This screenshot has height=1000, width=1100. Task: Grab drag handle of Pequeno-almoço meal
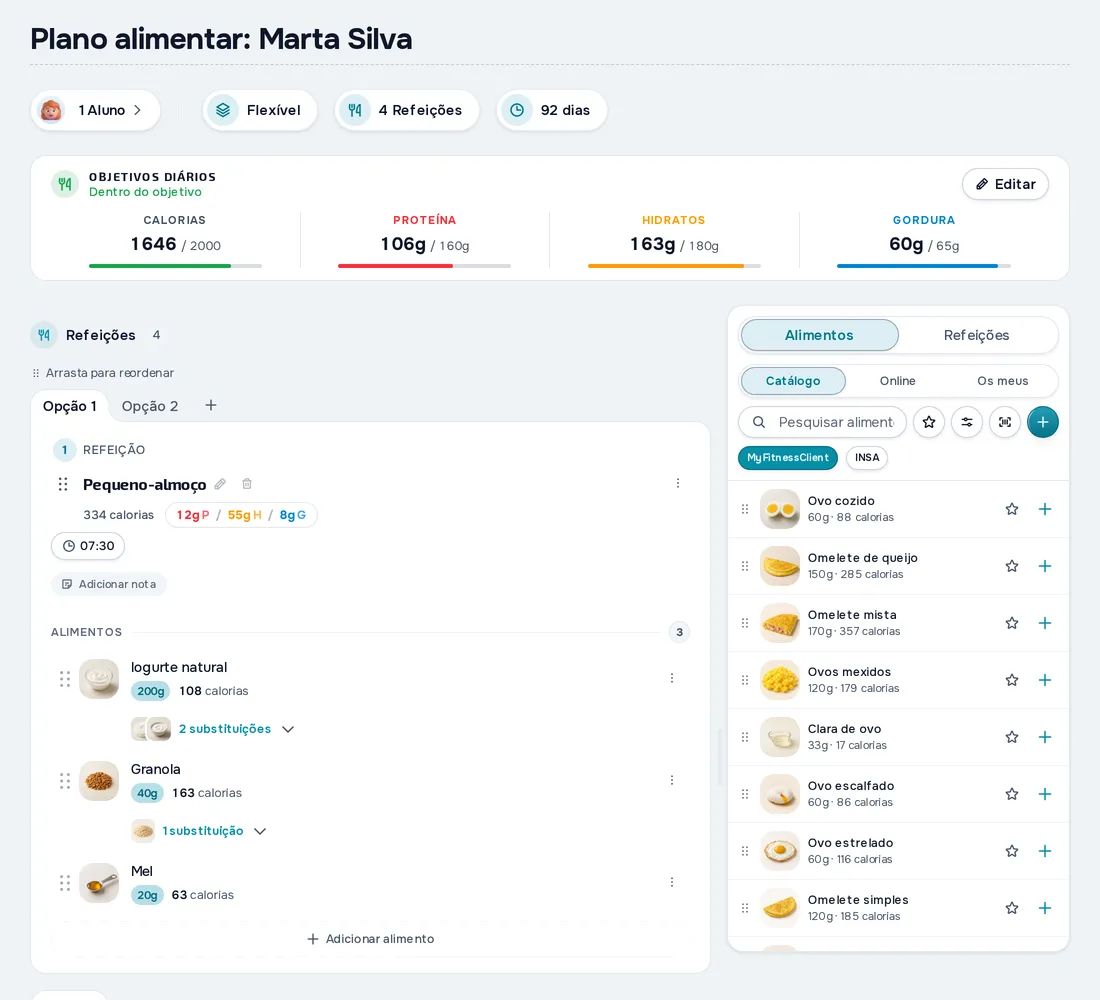(x=63, y=484)
